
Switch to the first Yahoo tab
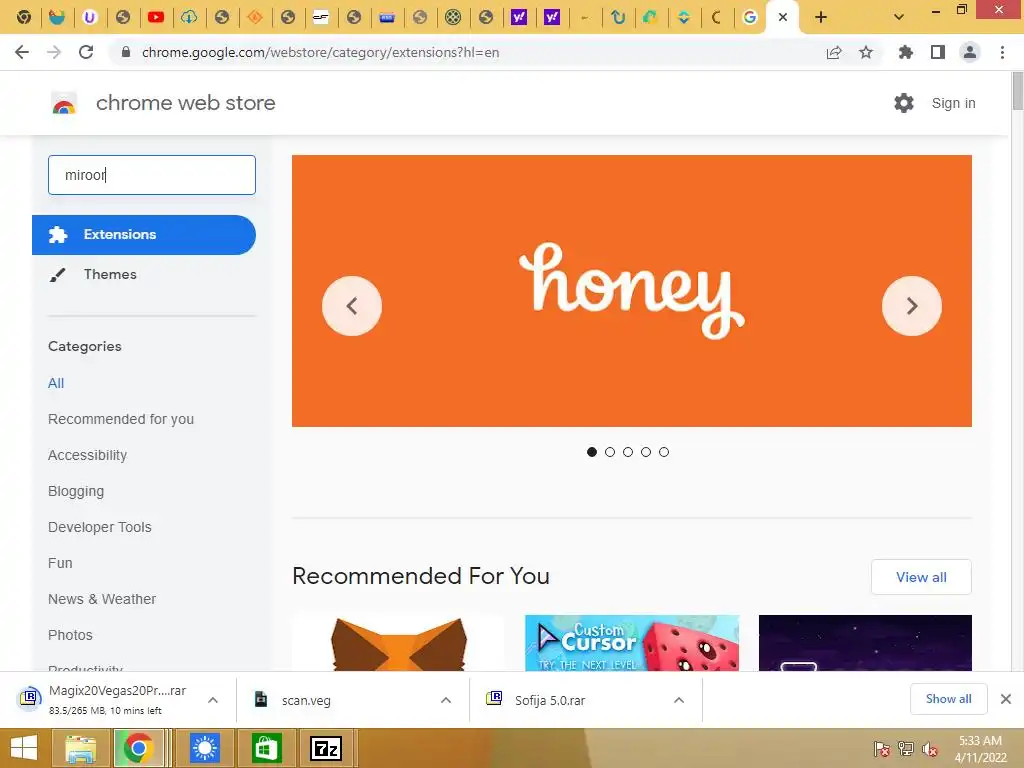[519, 17]
